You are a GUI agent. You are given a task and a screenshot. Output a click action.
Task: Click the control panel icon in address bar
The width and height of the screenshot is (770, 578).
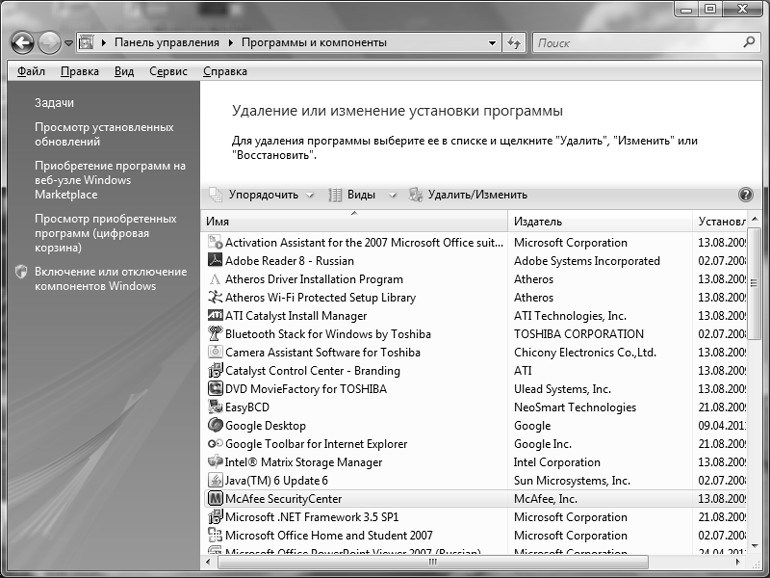tap(86, 43)
